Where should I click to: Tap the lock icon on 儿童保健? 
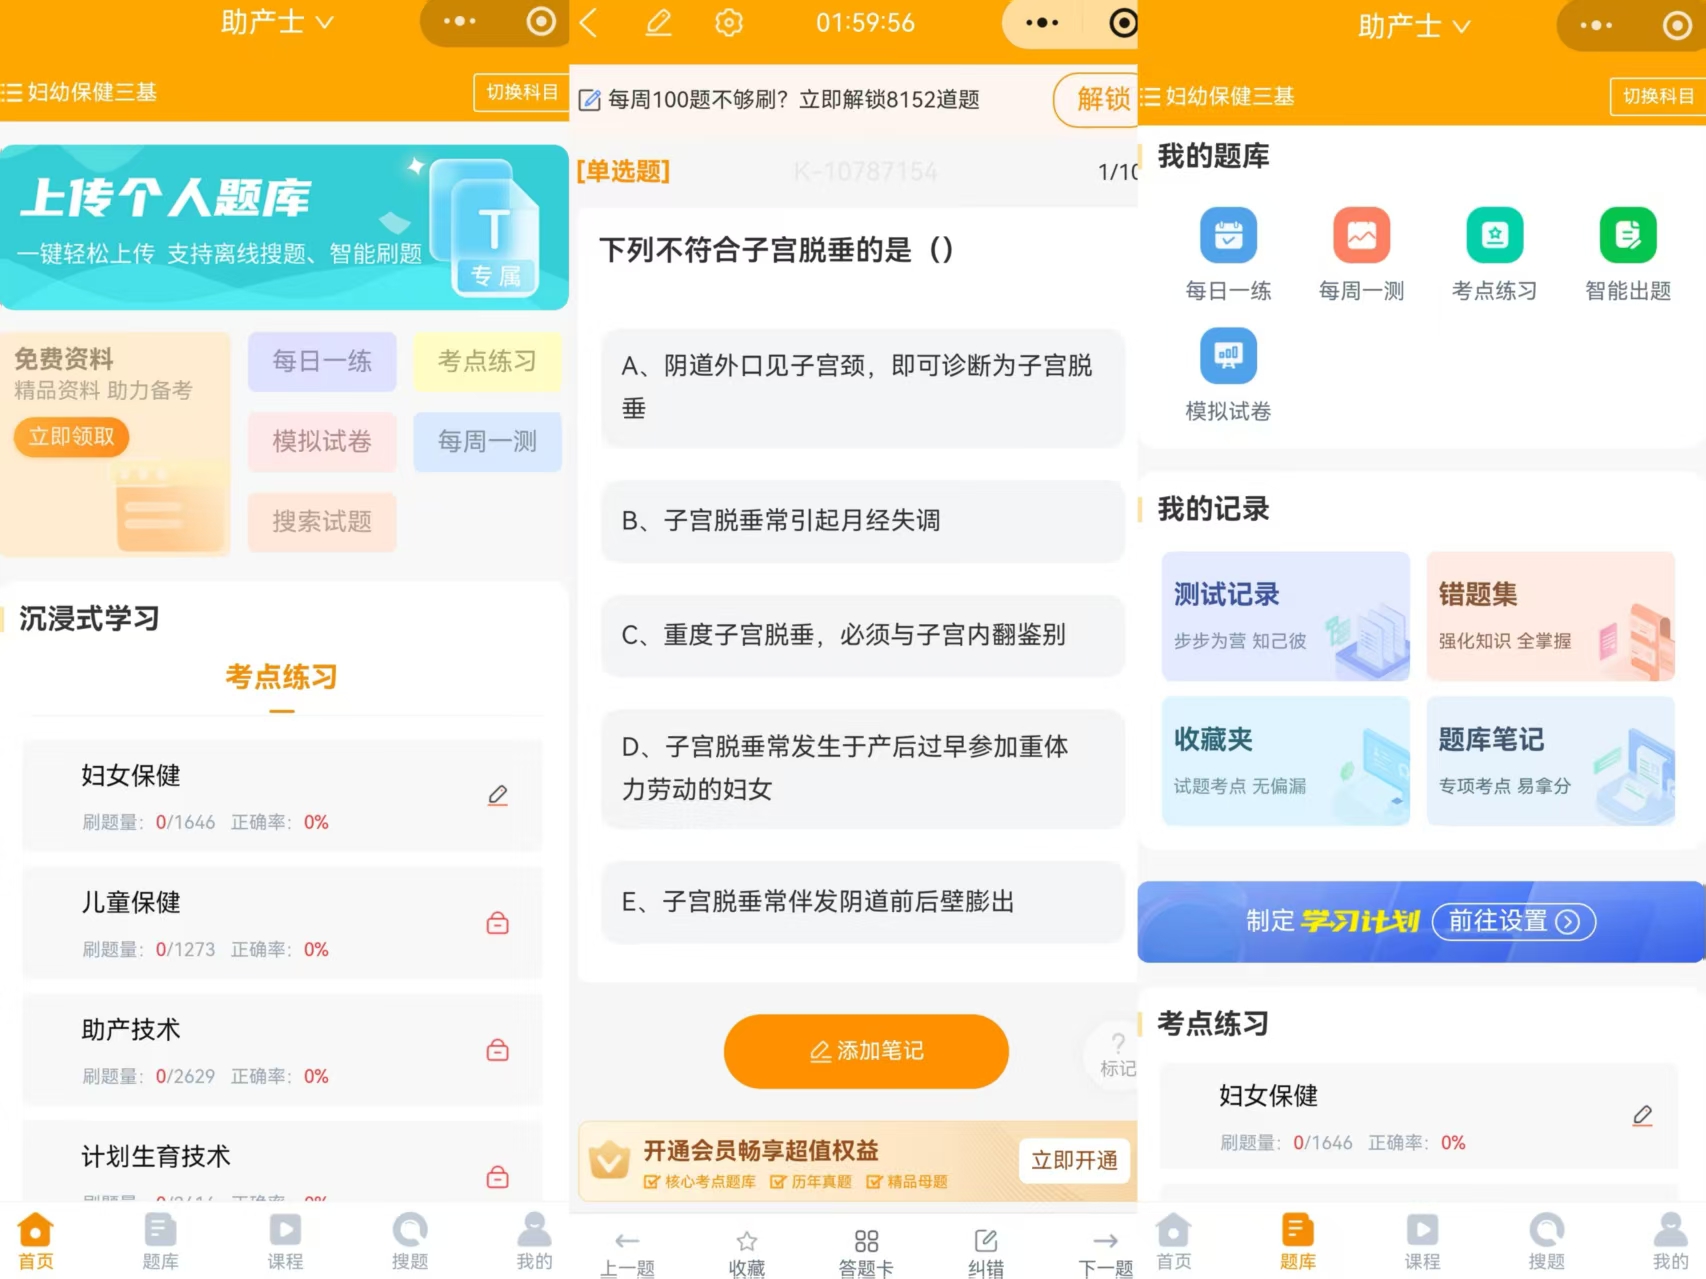pyautogui.click(x=497, y=922)
